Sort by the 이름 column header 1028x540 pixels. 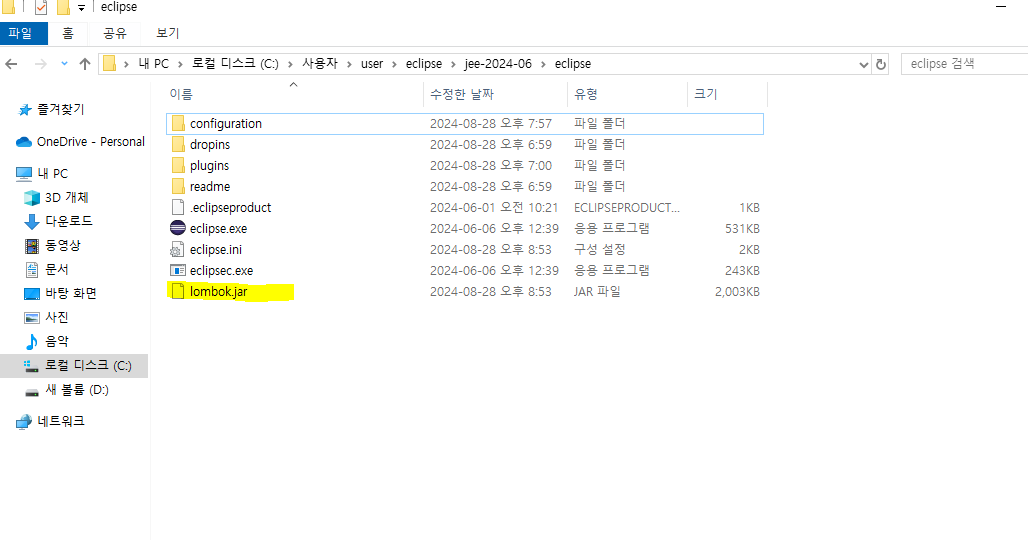pyautogui.click(x=182, y=94)
